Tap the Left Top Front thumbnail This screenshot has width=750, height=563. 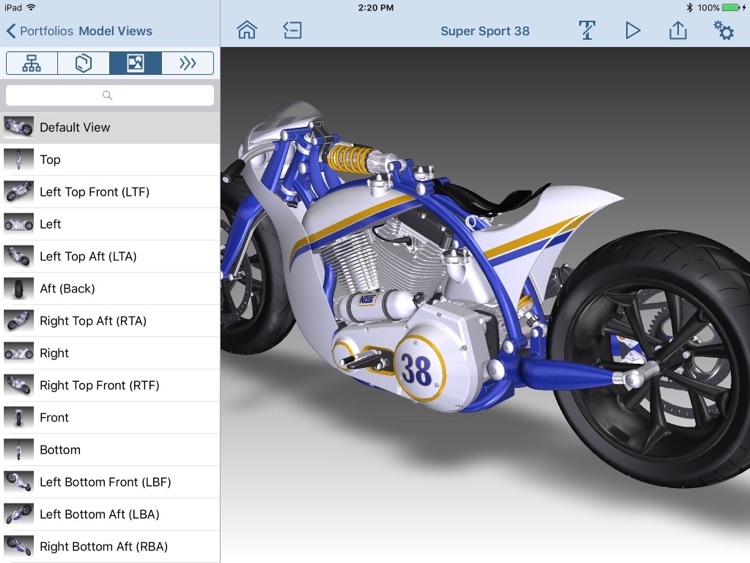point(19,191)
